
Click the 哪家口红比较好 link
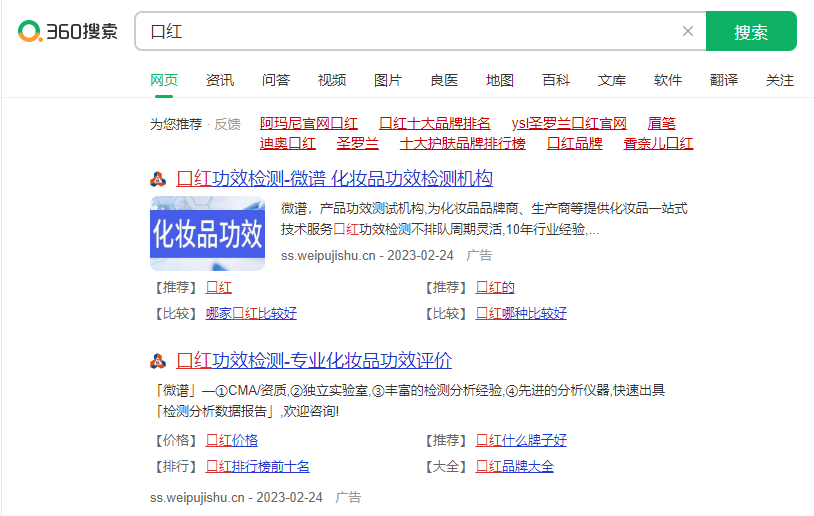coord(251,314)
